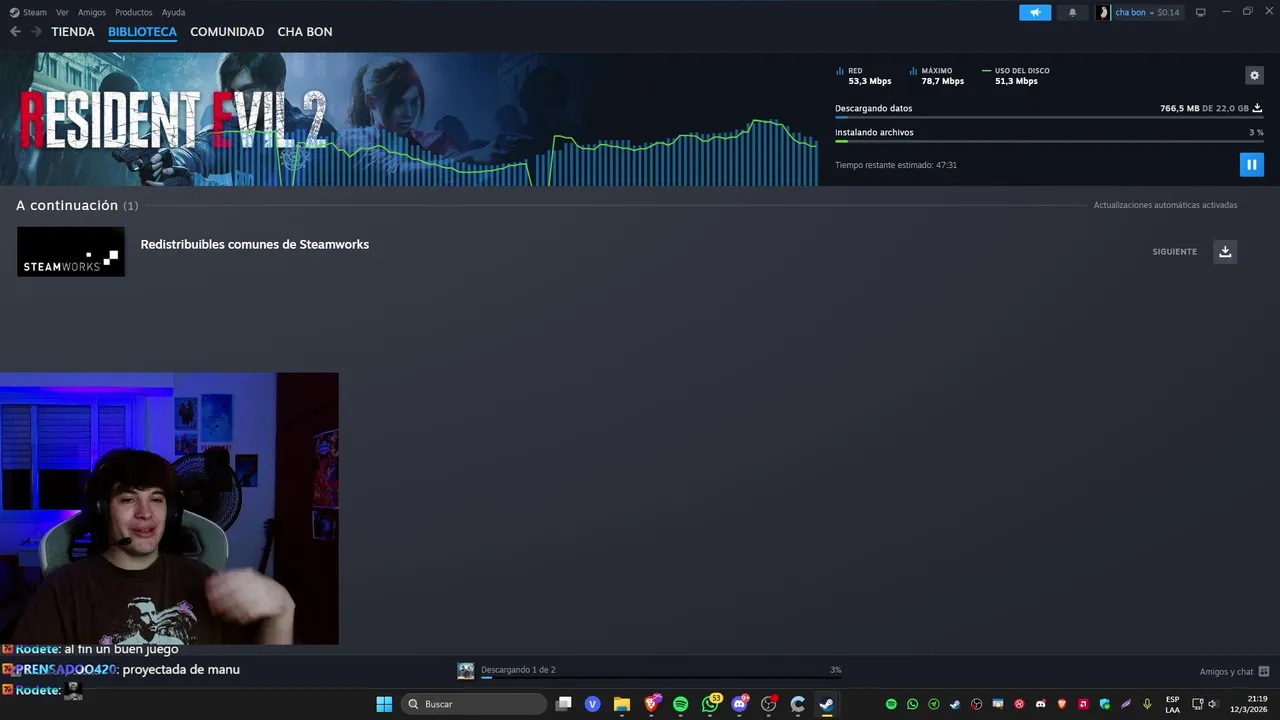Move Steamworks Redistributables to download next

1225,251
